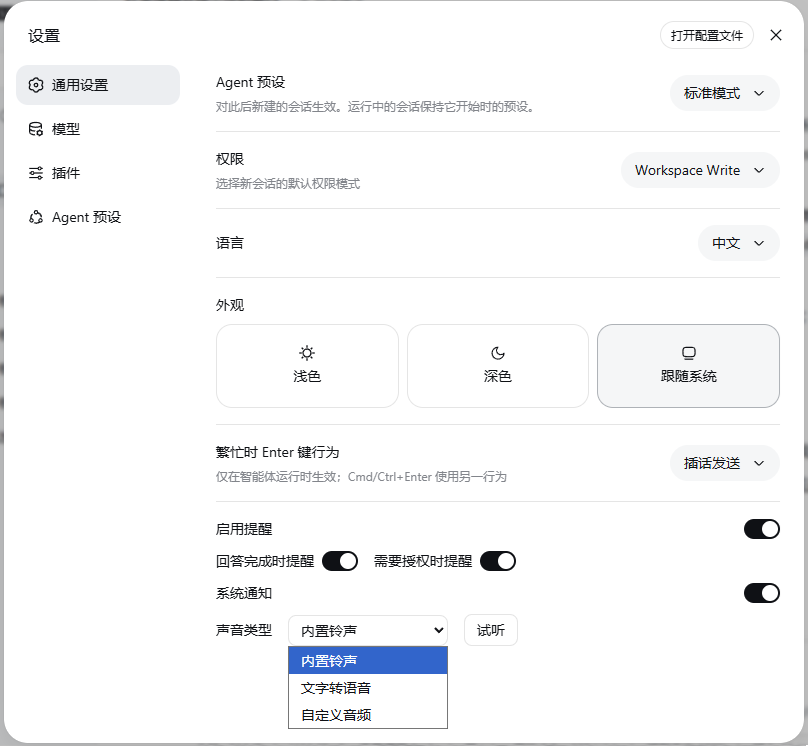
Task: Click the 声音类型 label
Action: click(x=244, y=630)
